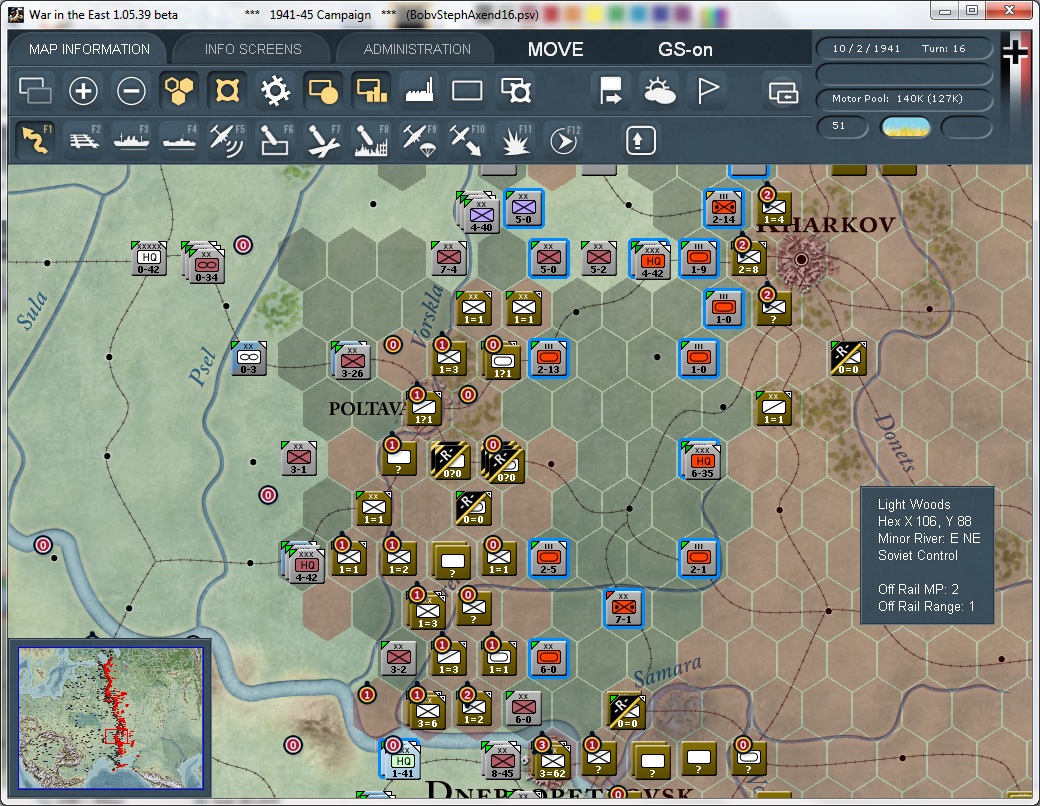Select the F2 rail movement mode
The width and height of the screenshot is (1040, 806).
pyautogui.click(x=84, y=139)
